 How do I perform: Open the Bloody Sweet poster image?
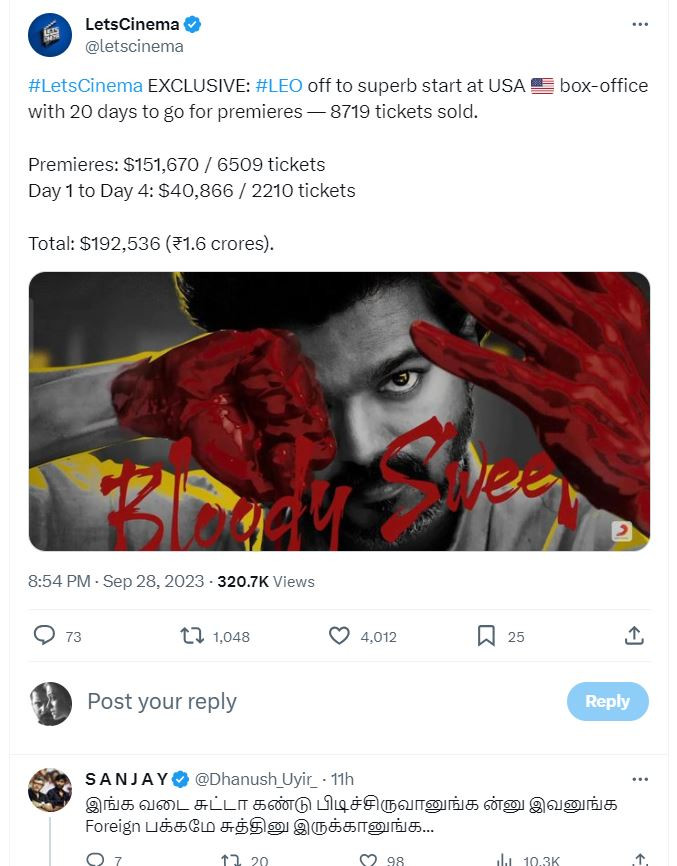339,411
